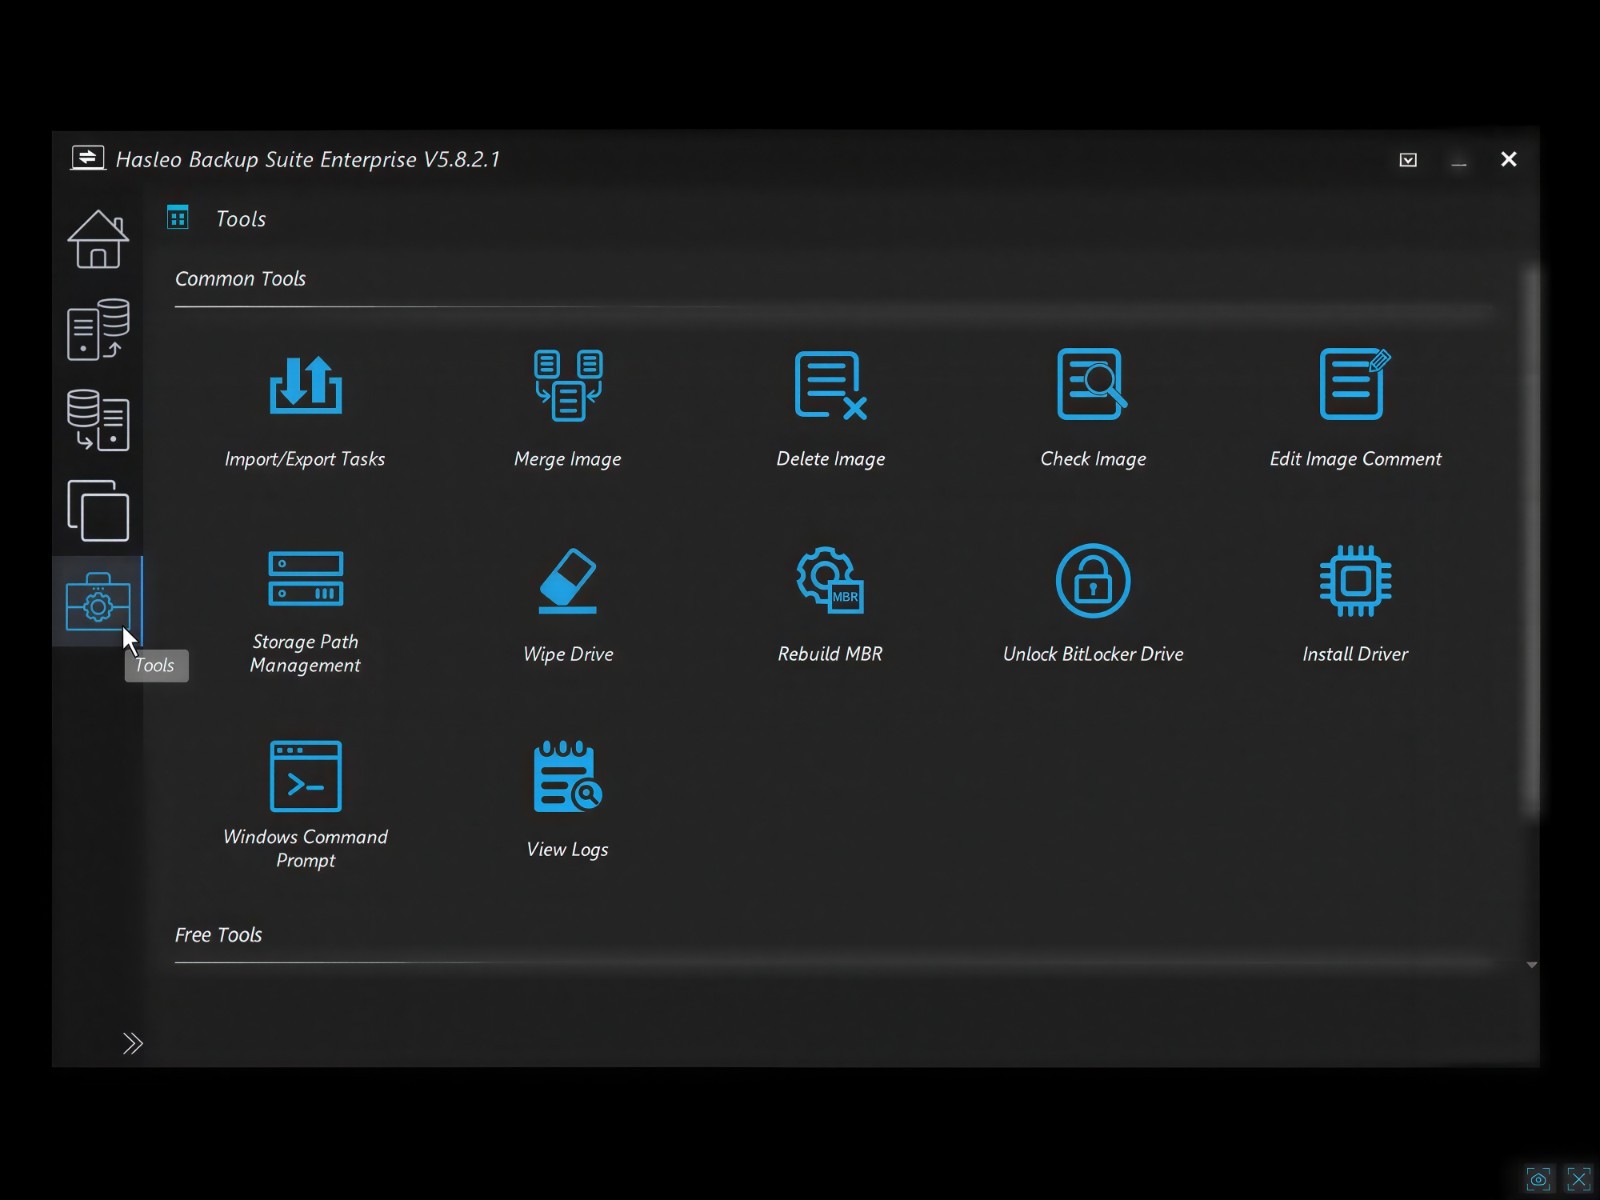Open the Install Driver chip icon
The image size is (1600, 1200).
(1355, 580)
